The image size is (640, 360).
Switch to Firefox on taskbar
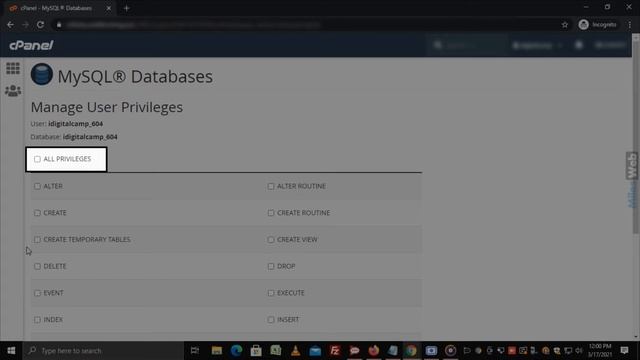373,351
